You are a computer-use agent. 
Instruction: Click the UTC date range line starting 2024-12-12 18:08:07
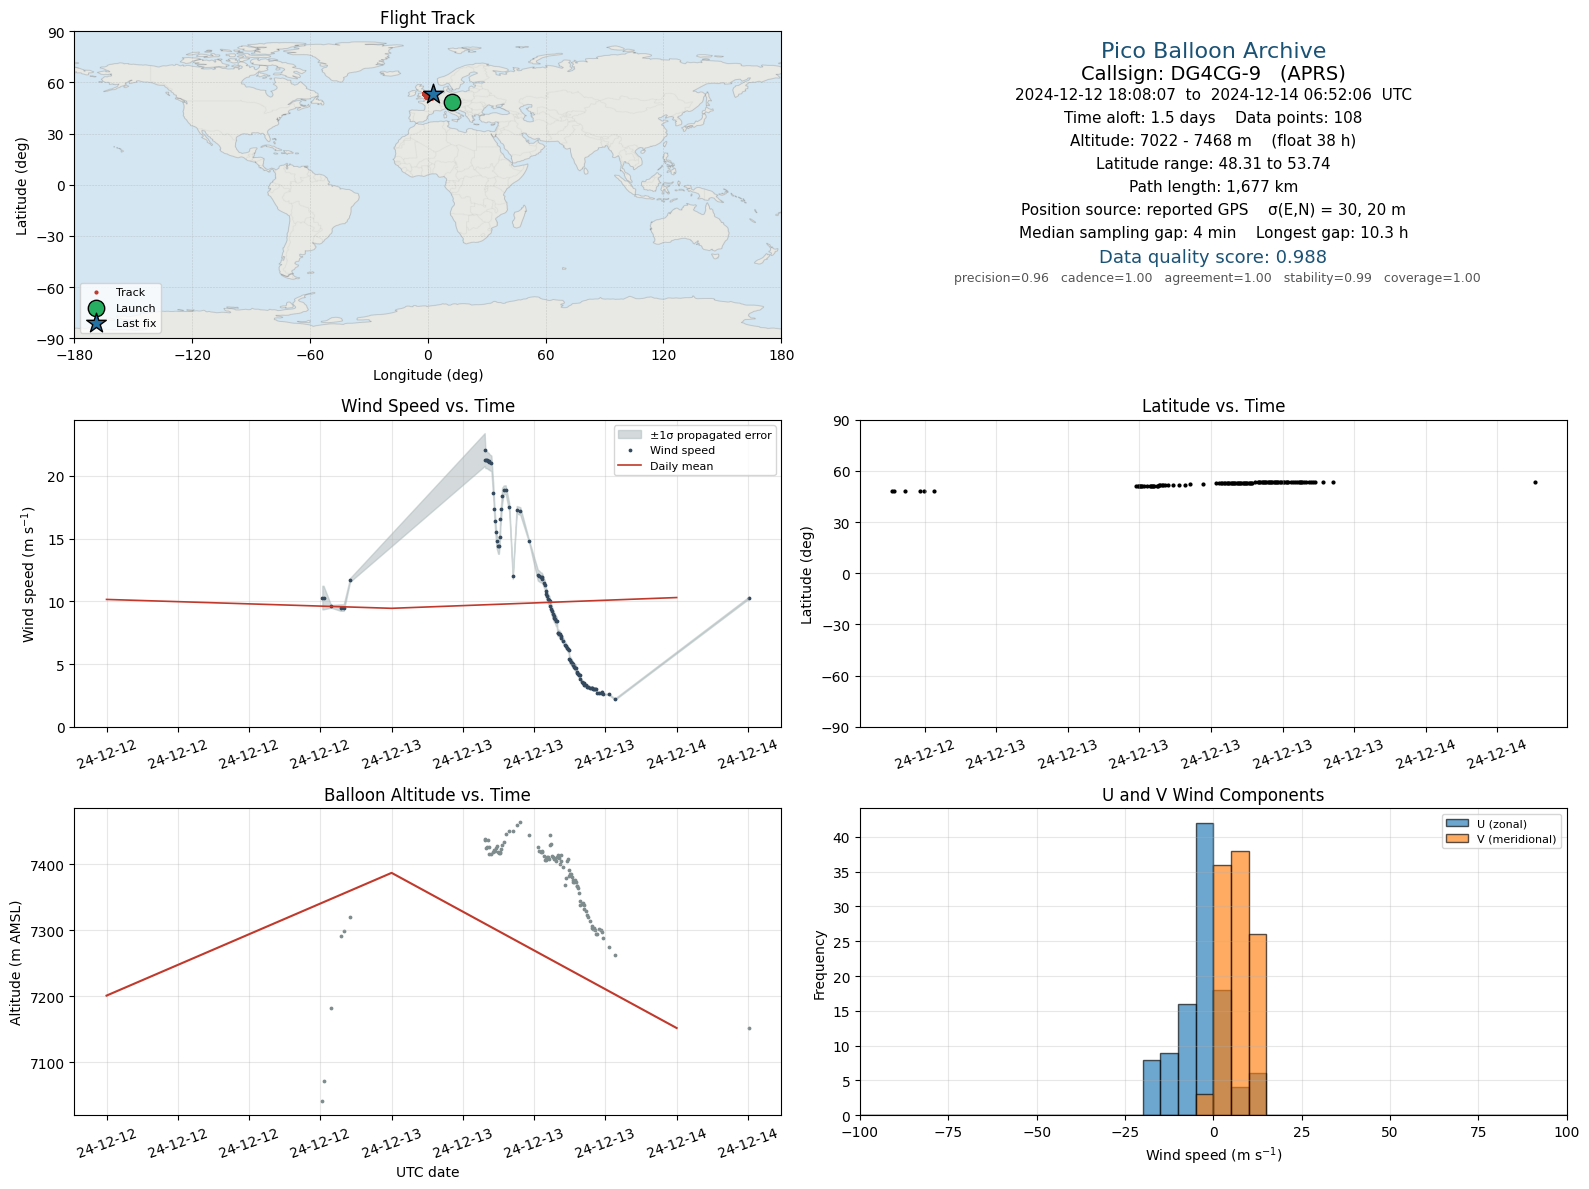click(x=1213, y=95)
